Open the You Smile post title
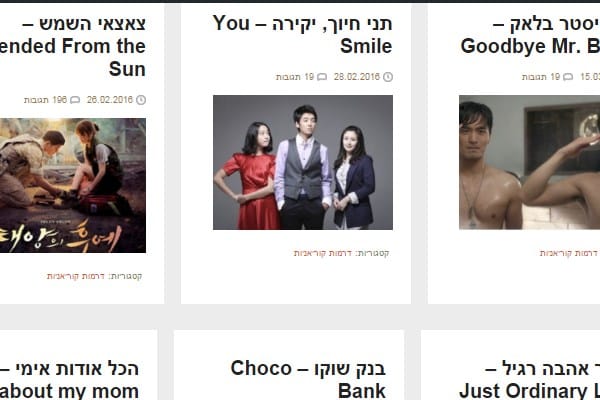Screen dimensions: 600x400 pos(302,34)
